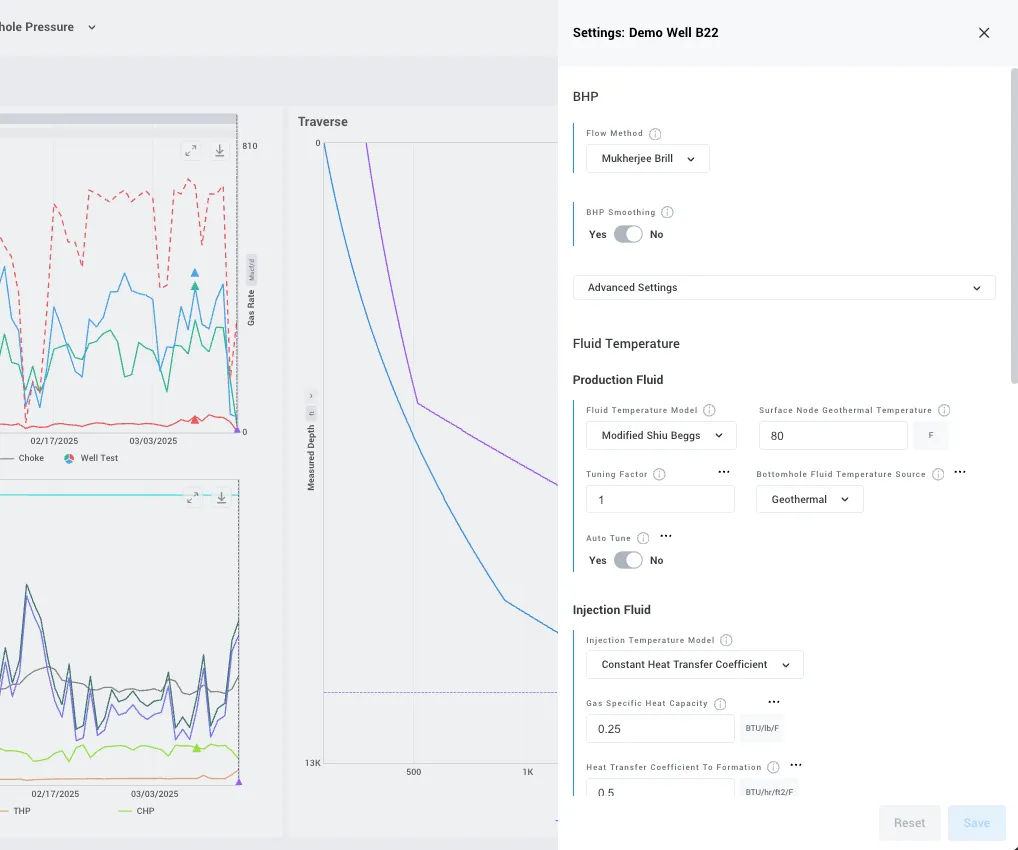
Task: Focus the Gas Specific Heat Capacity field
Action: pos(660,729)
